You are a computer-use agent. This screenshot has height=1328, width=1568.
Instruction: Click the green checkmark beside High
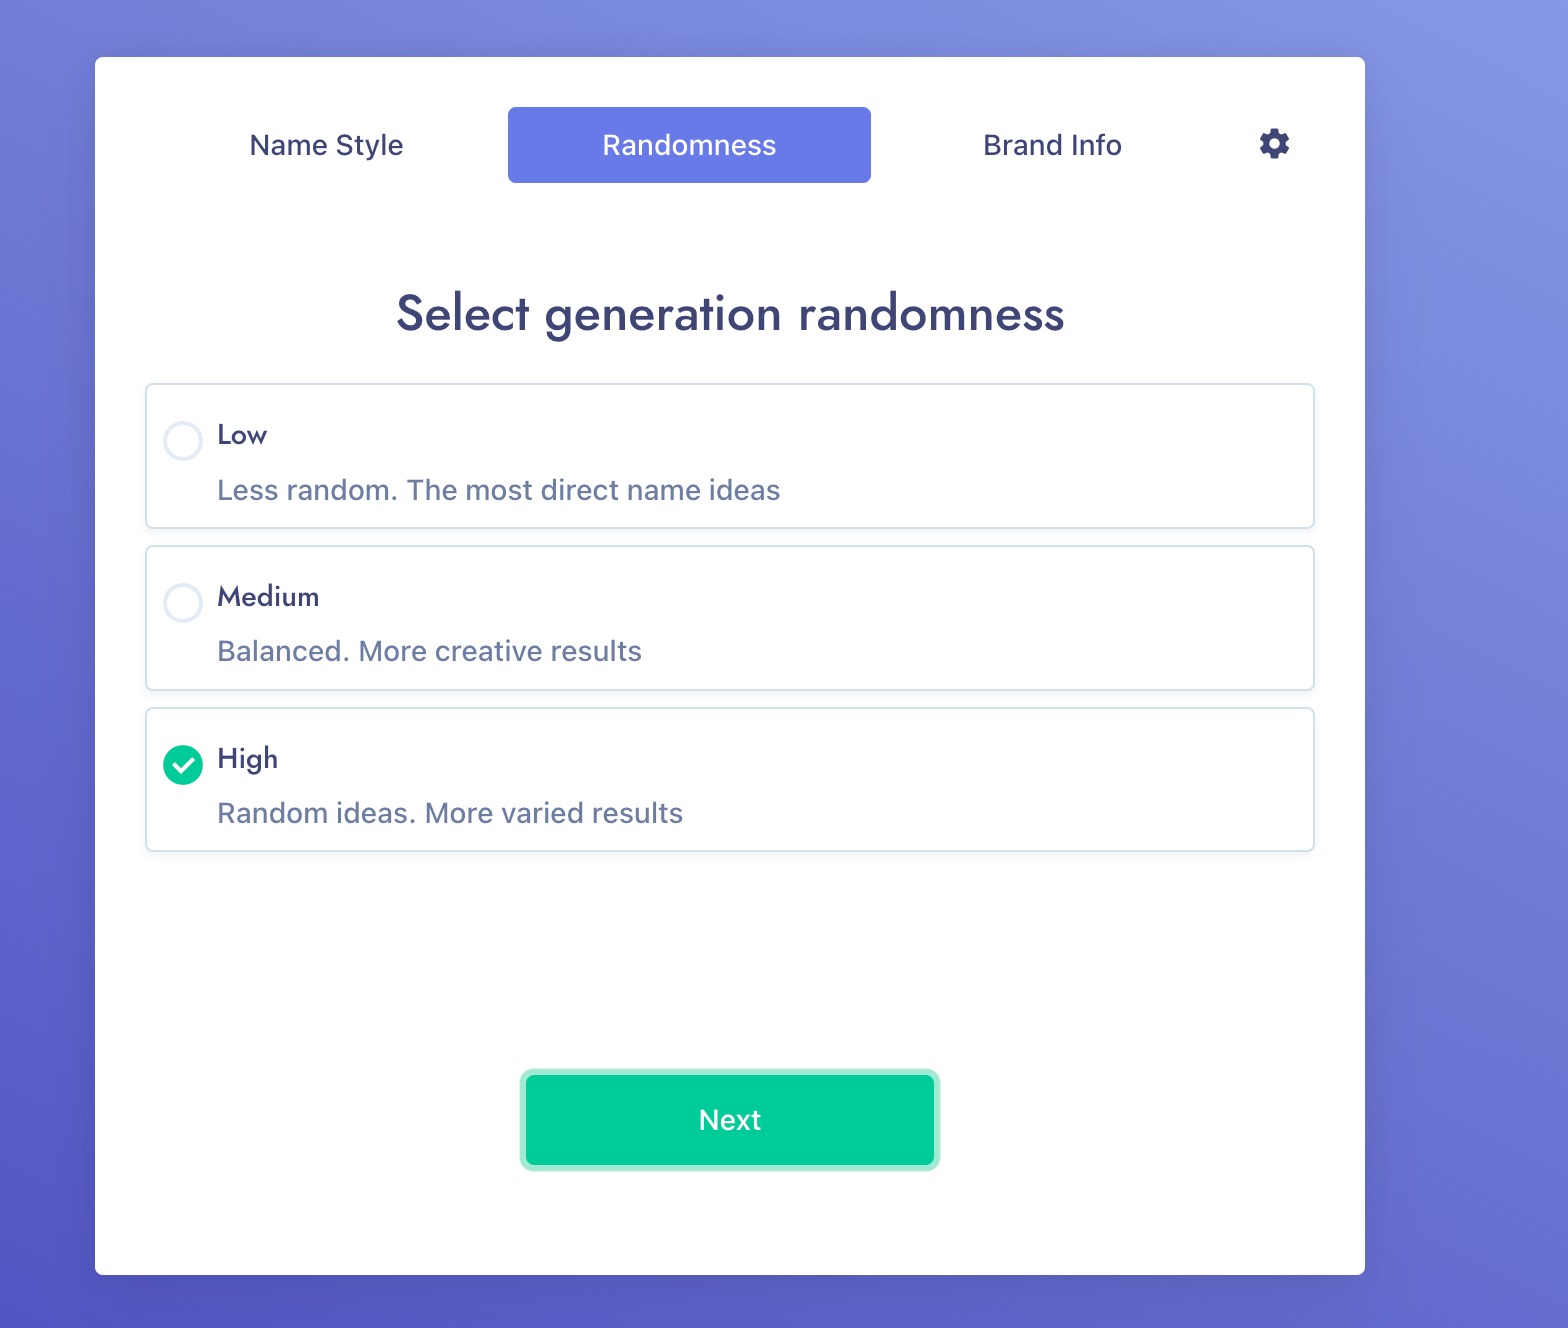(183, 765)
